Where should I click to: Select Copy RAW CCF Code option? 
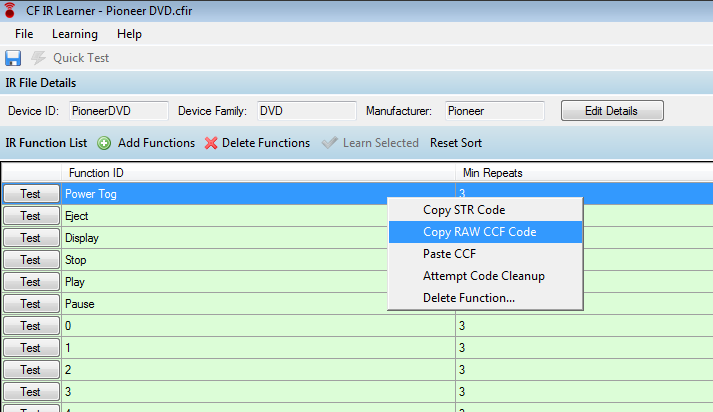pyautogui.click(x=479, y=232)
